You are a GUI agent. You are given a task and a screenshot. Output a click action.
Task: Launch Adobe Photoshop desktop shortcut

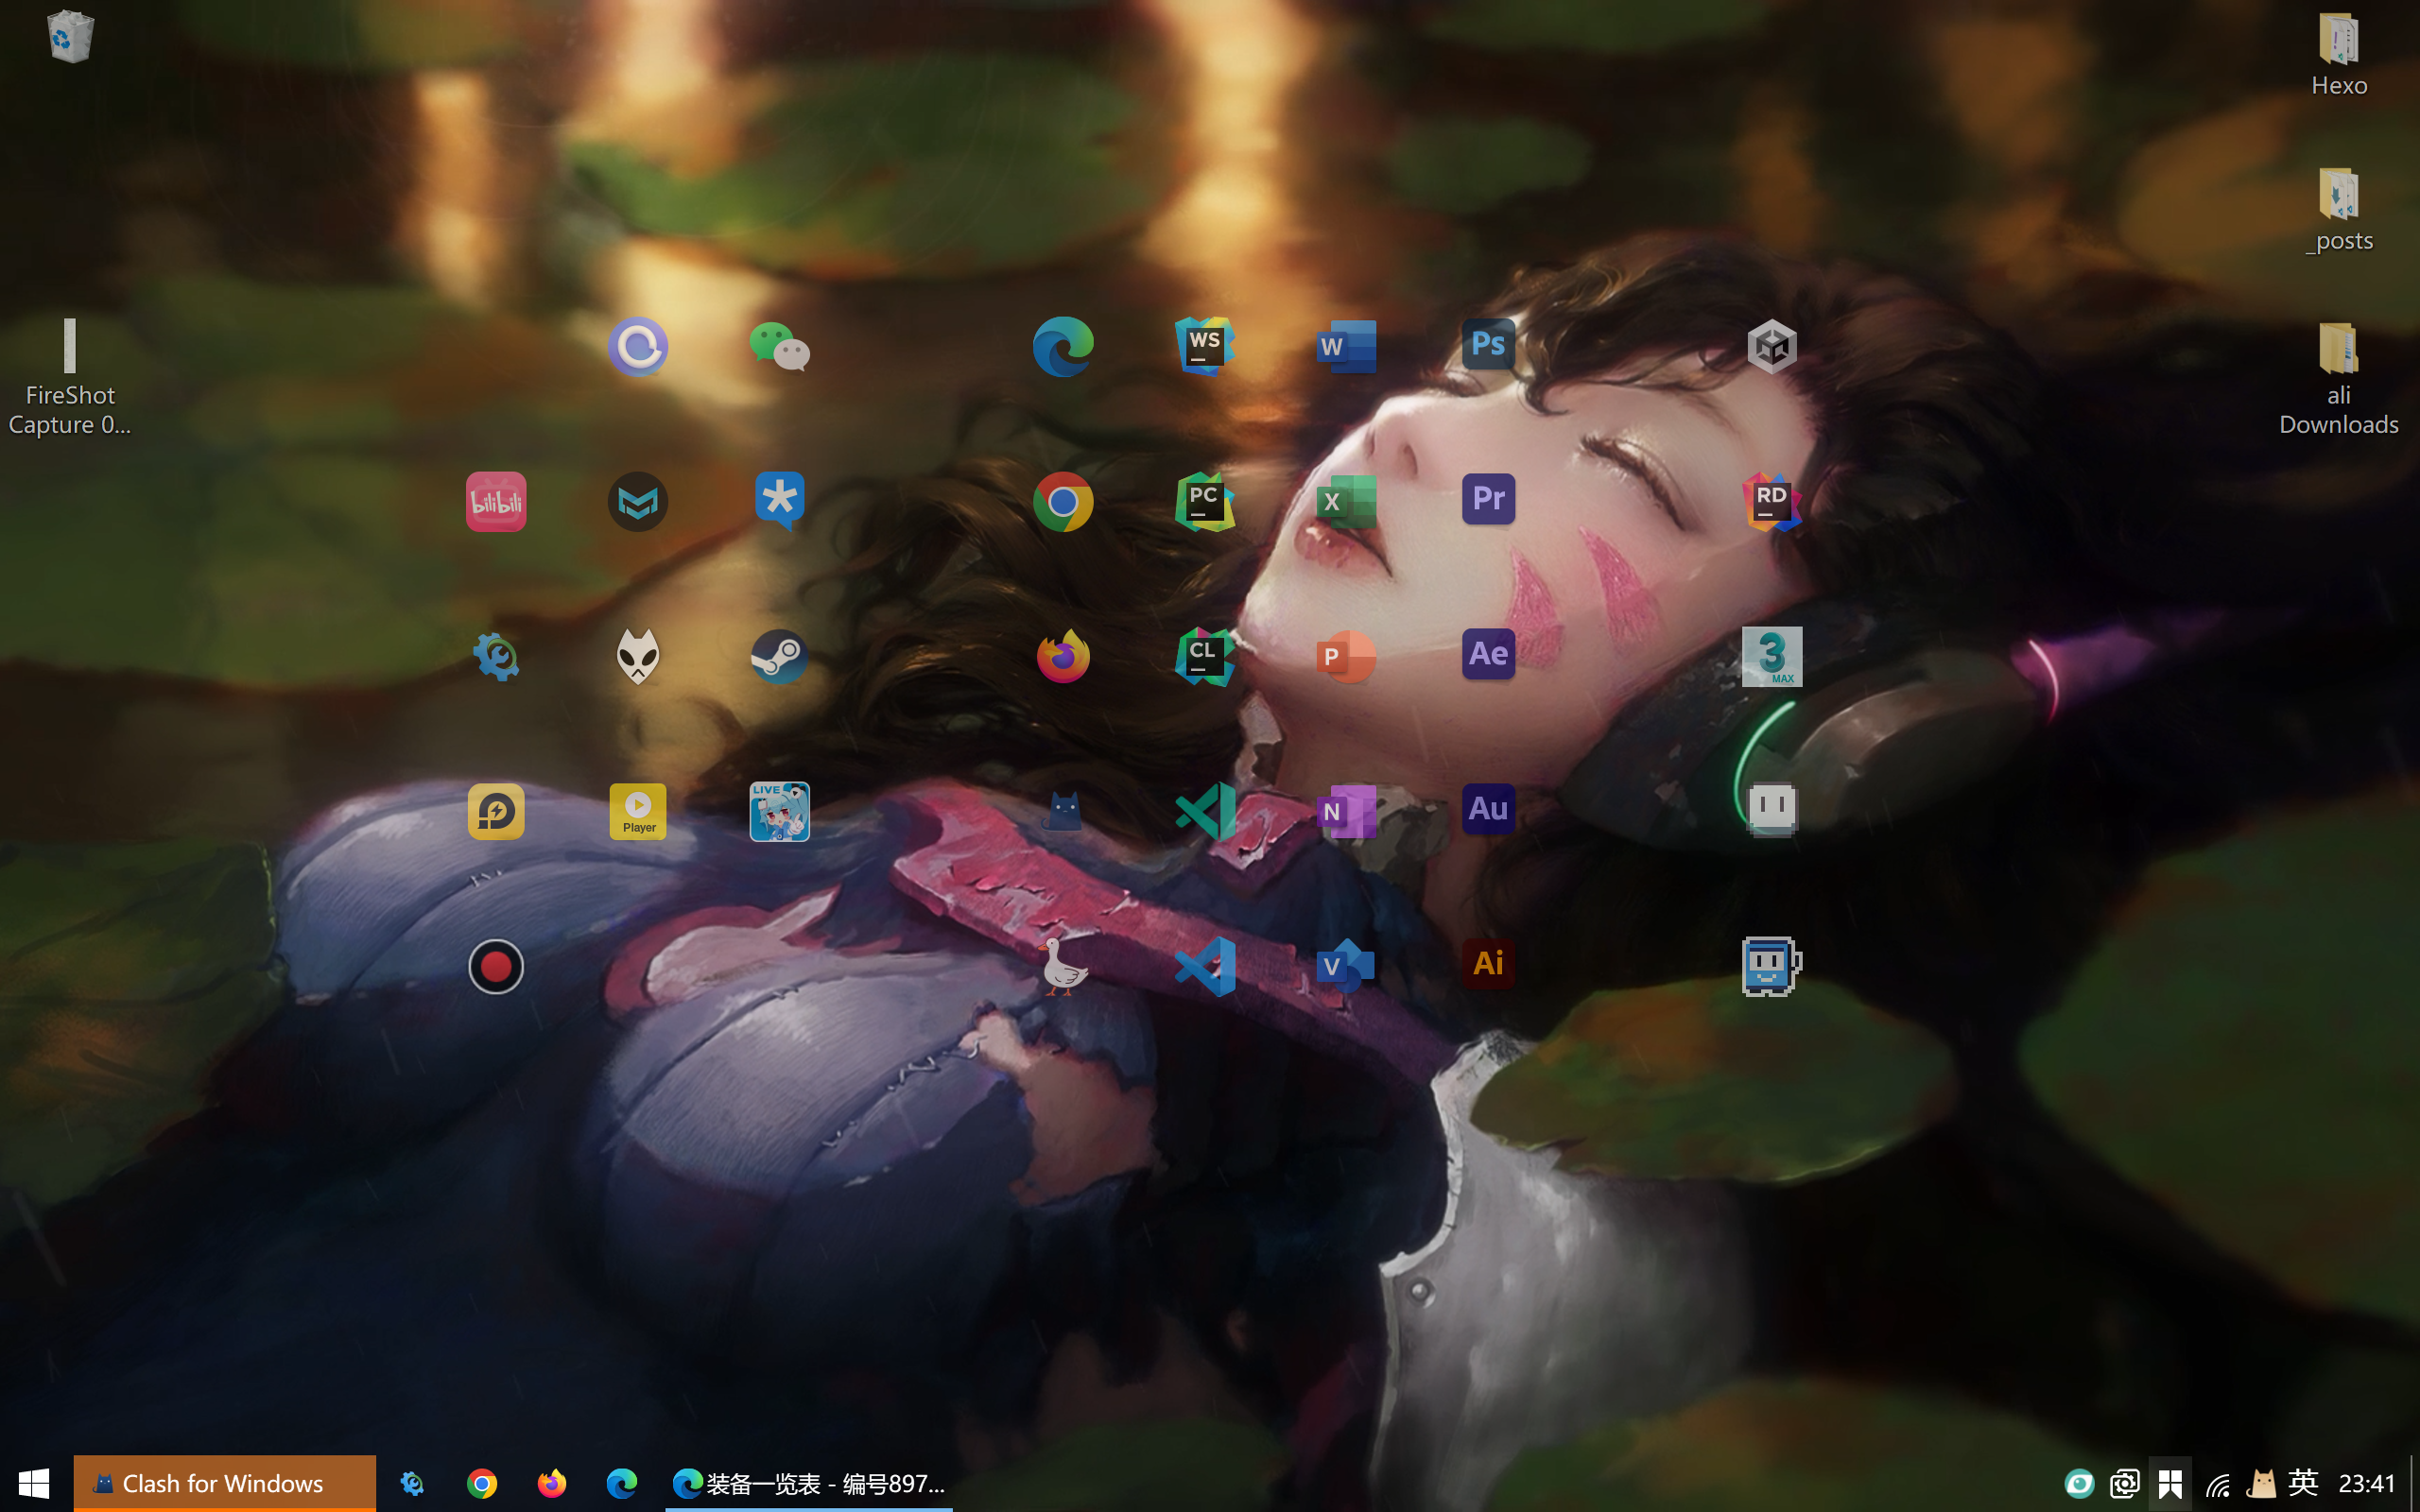[1488, 345]
